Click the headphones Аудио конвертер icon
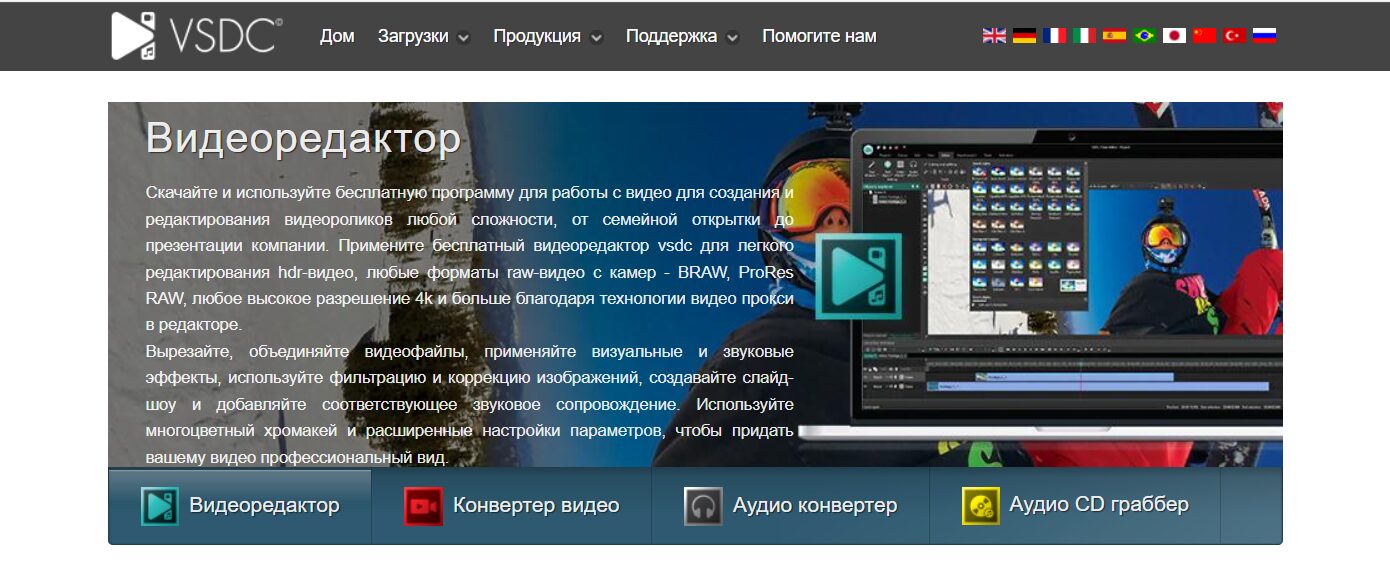1390x564 pixels. coord(703,506)
